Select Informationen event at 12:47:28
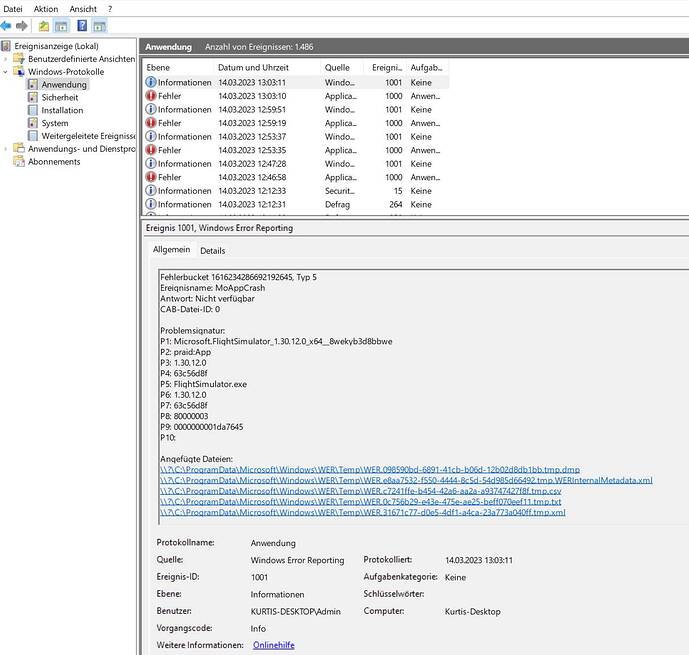The width and height of the screenshot is (689, 655). 297,164
